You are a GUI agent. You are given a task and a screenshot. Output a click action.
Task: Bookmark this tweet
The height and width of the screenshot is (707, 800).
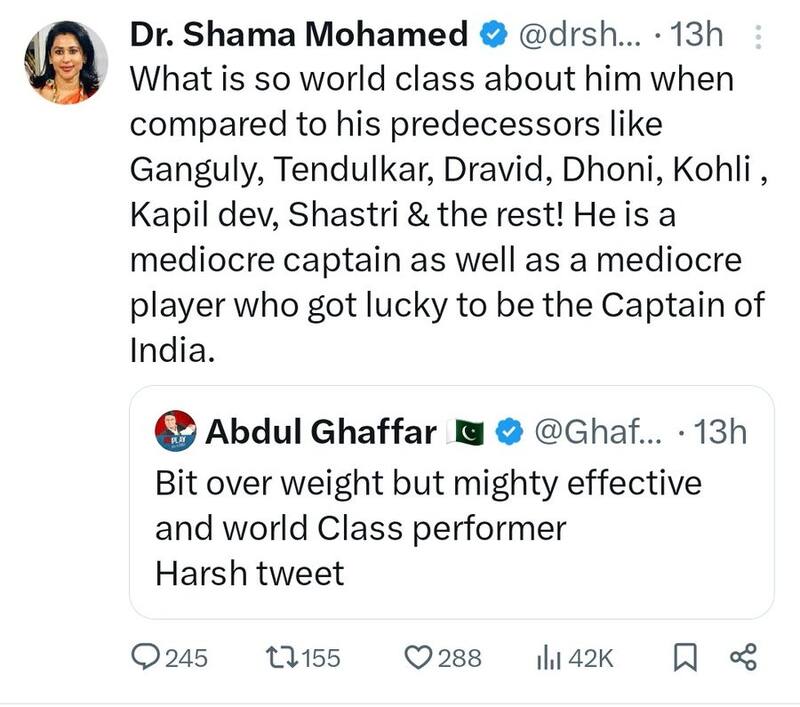point(684,657)
